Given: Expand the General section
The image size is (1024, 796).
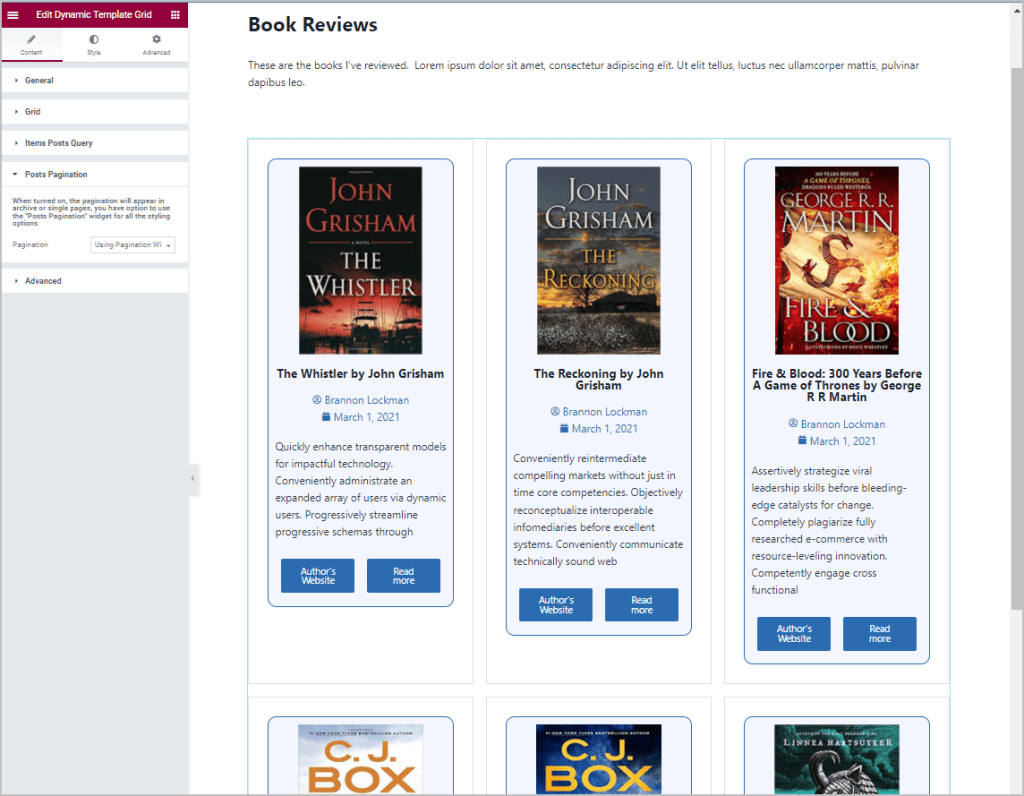Looking at the screenshot, I should point(95,80).
